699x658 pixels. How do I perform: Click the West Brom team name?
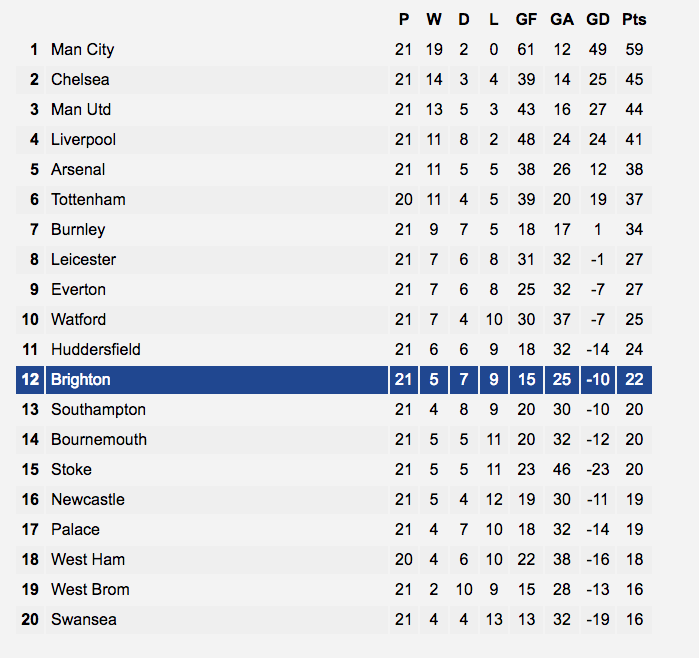90,589
